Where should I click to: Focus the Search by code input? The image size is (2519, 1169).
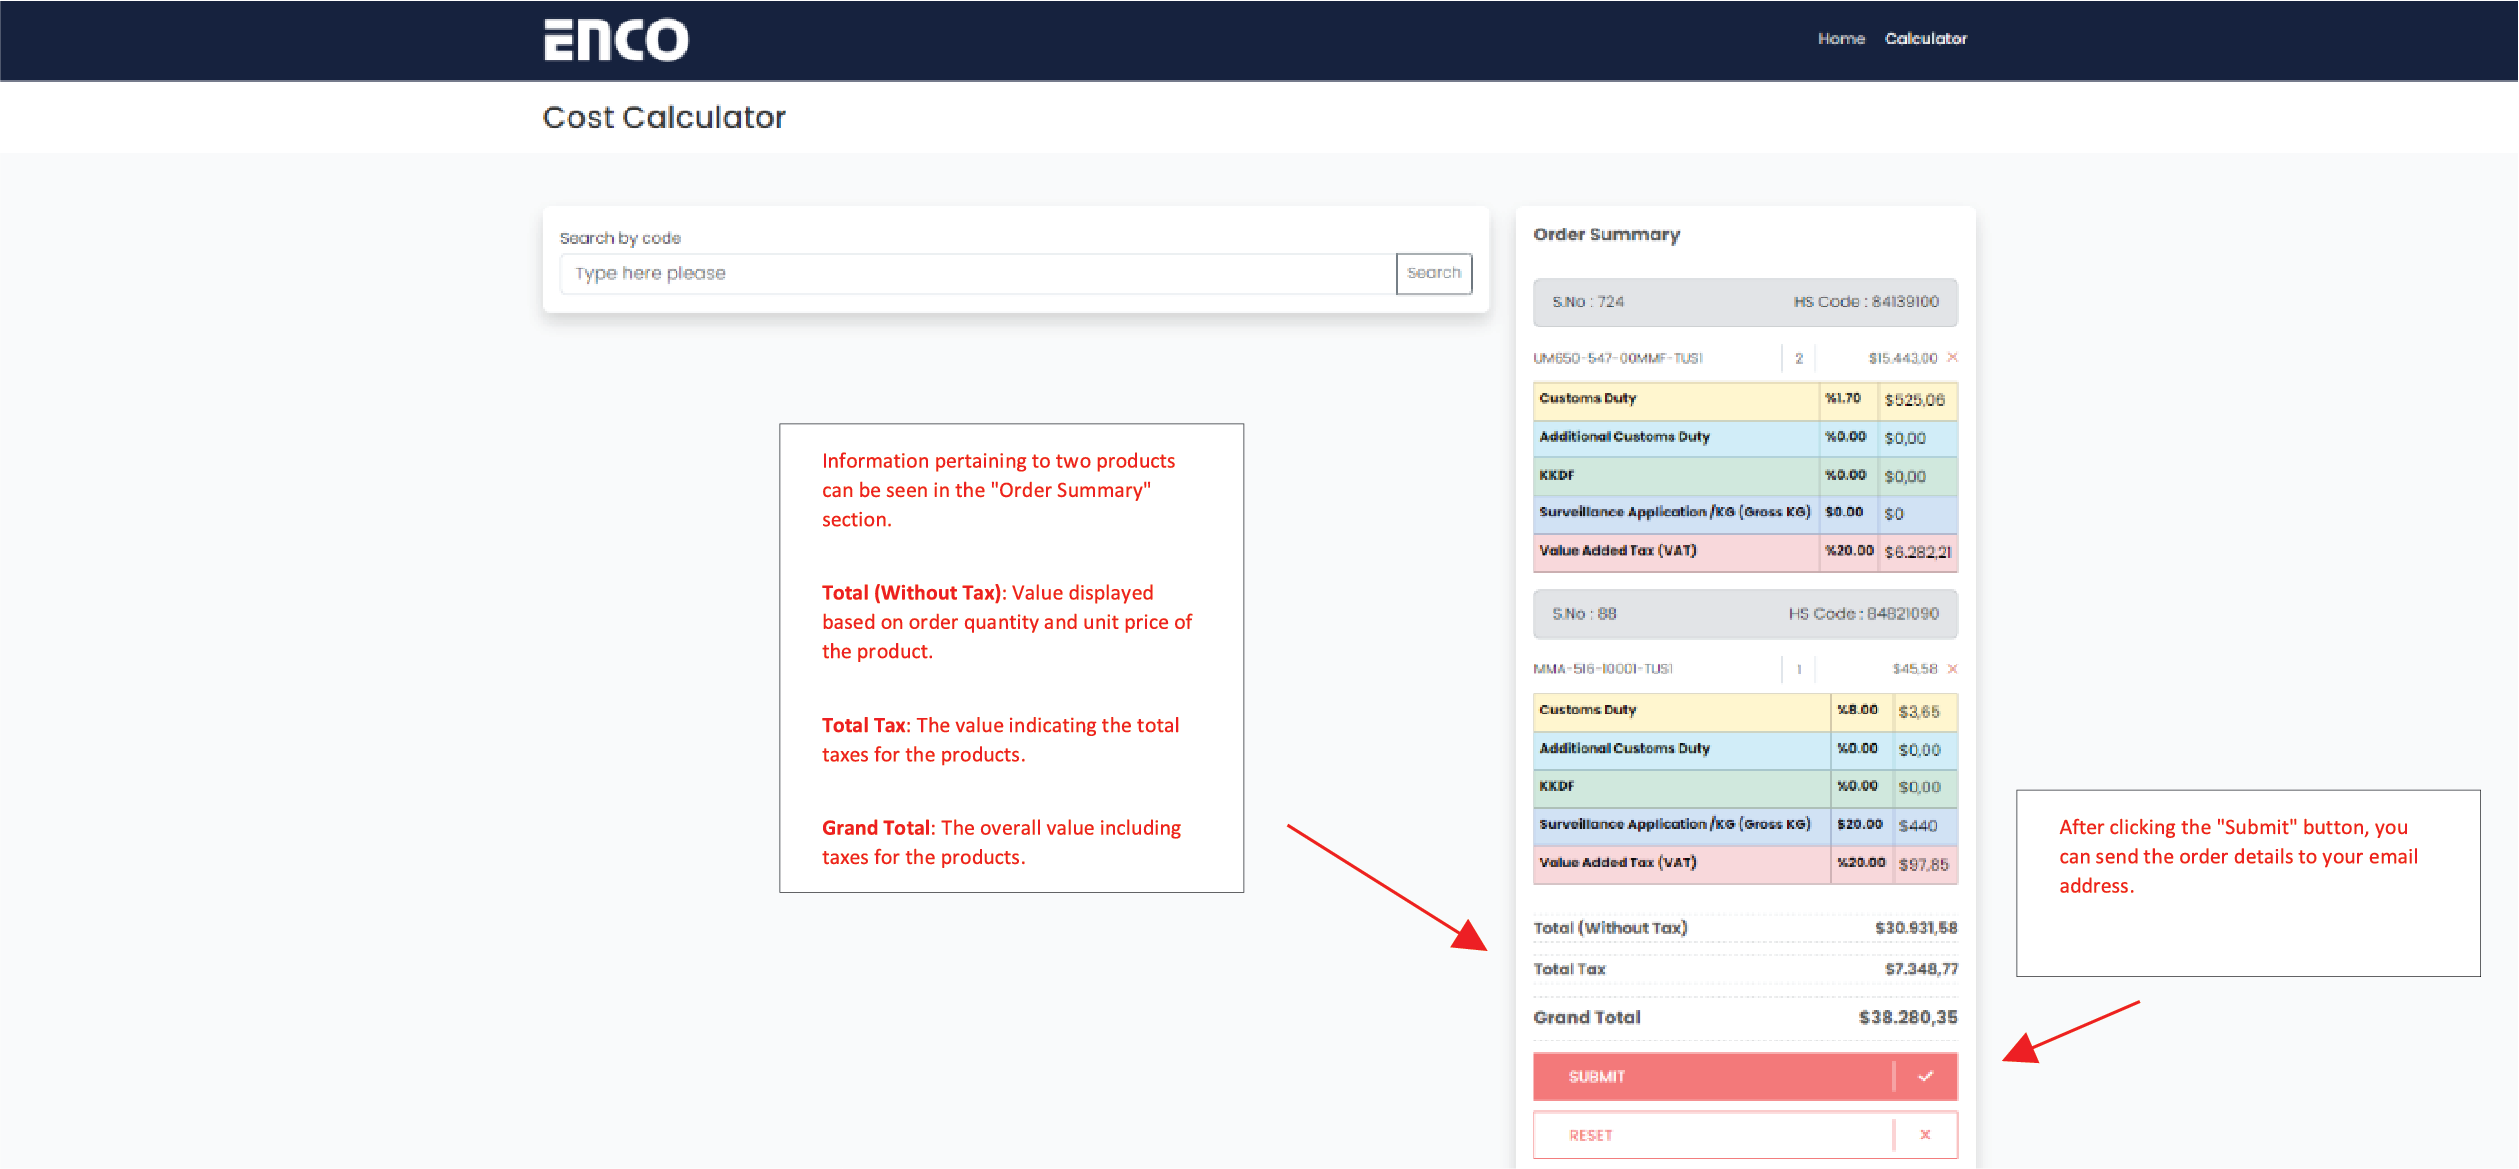[977, 273]
